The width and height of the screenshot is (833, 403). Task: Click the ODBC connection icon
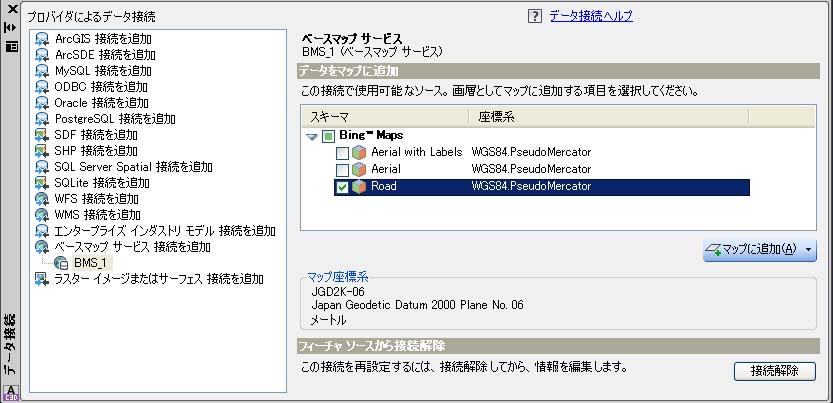pyautogui.click(x=42, y=87)
